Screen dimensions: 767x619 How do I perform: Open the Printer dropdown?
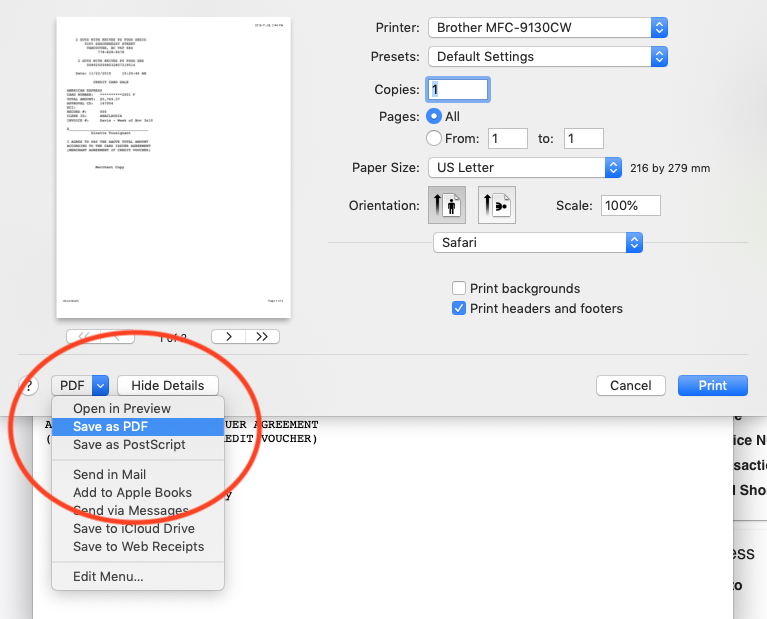click(x=547, y=28)
